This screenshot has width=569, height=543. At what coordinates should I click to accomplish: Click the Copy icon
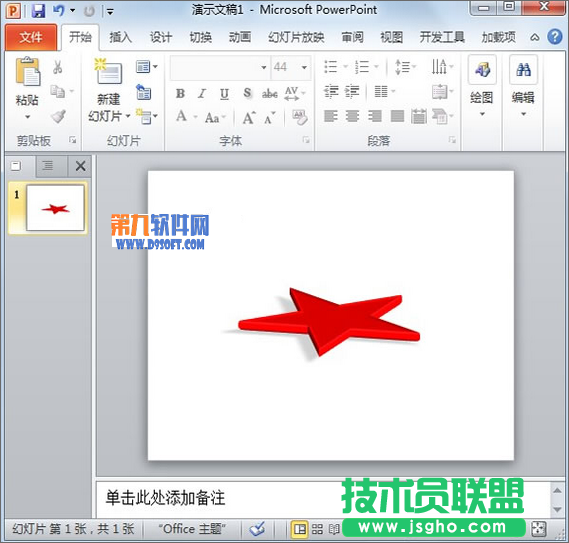click(58, 91)
